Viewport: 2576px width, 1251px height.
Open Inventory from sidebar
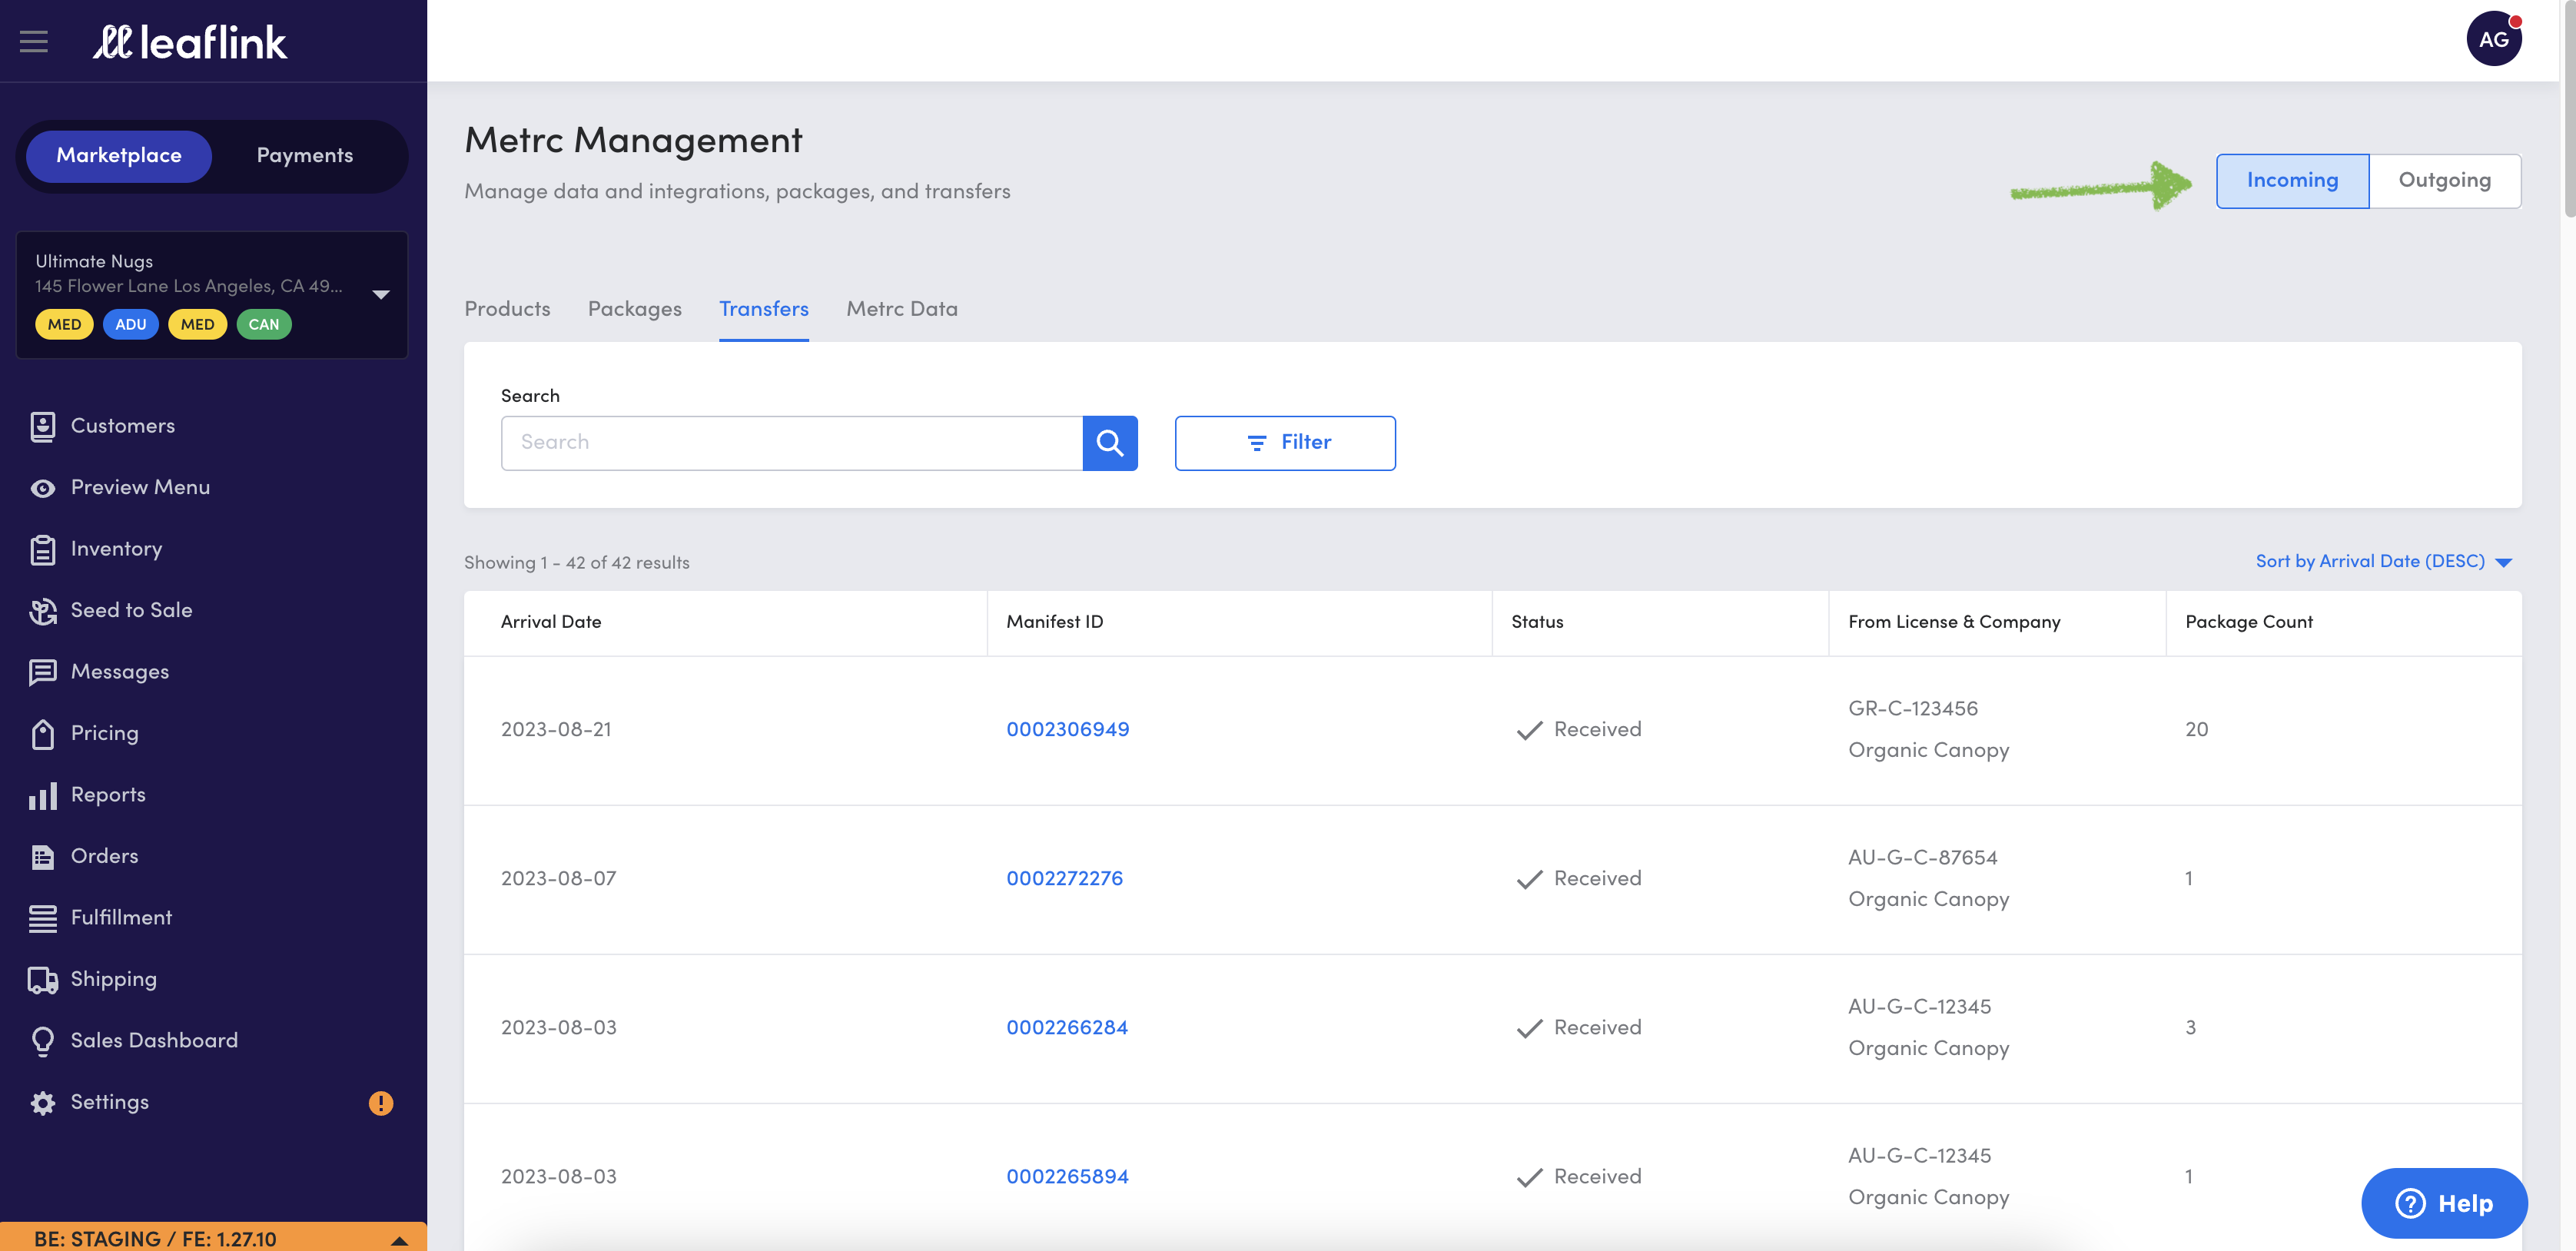pos(116,549)
